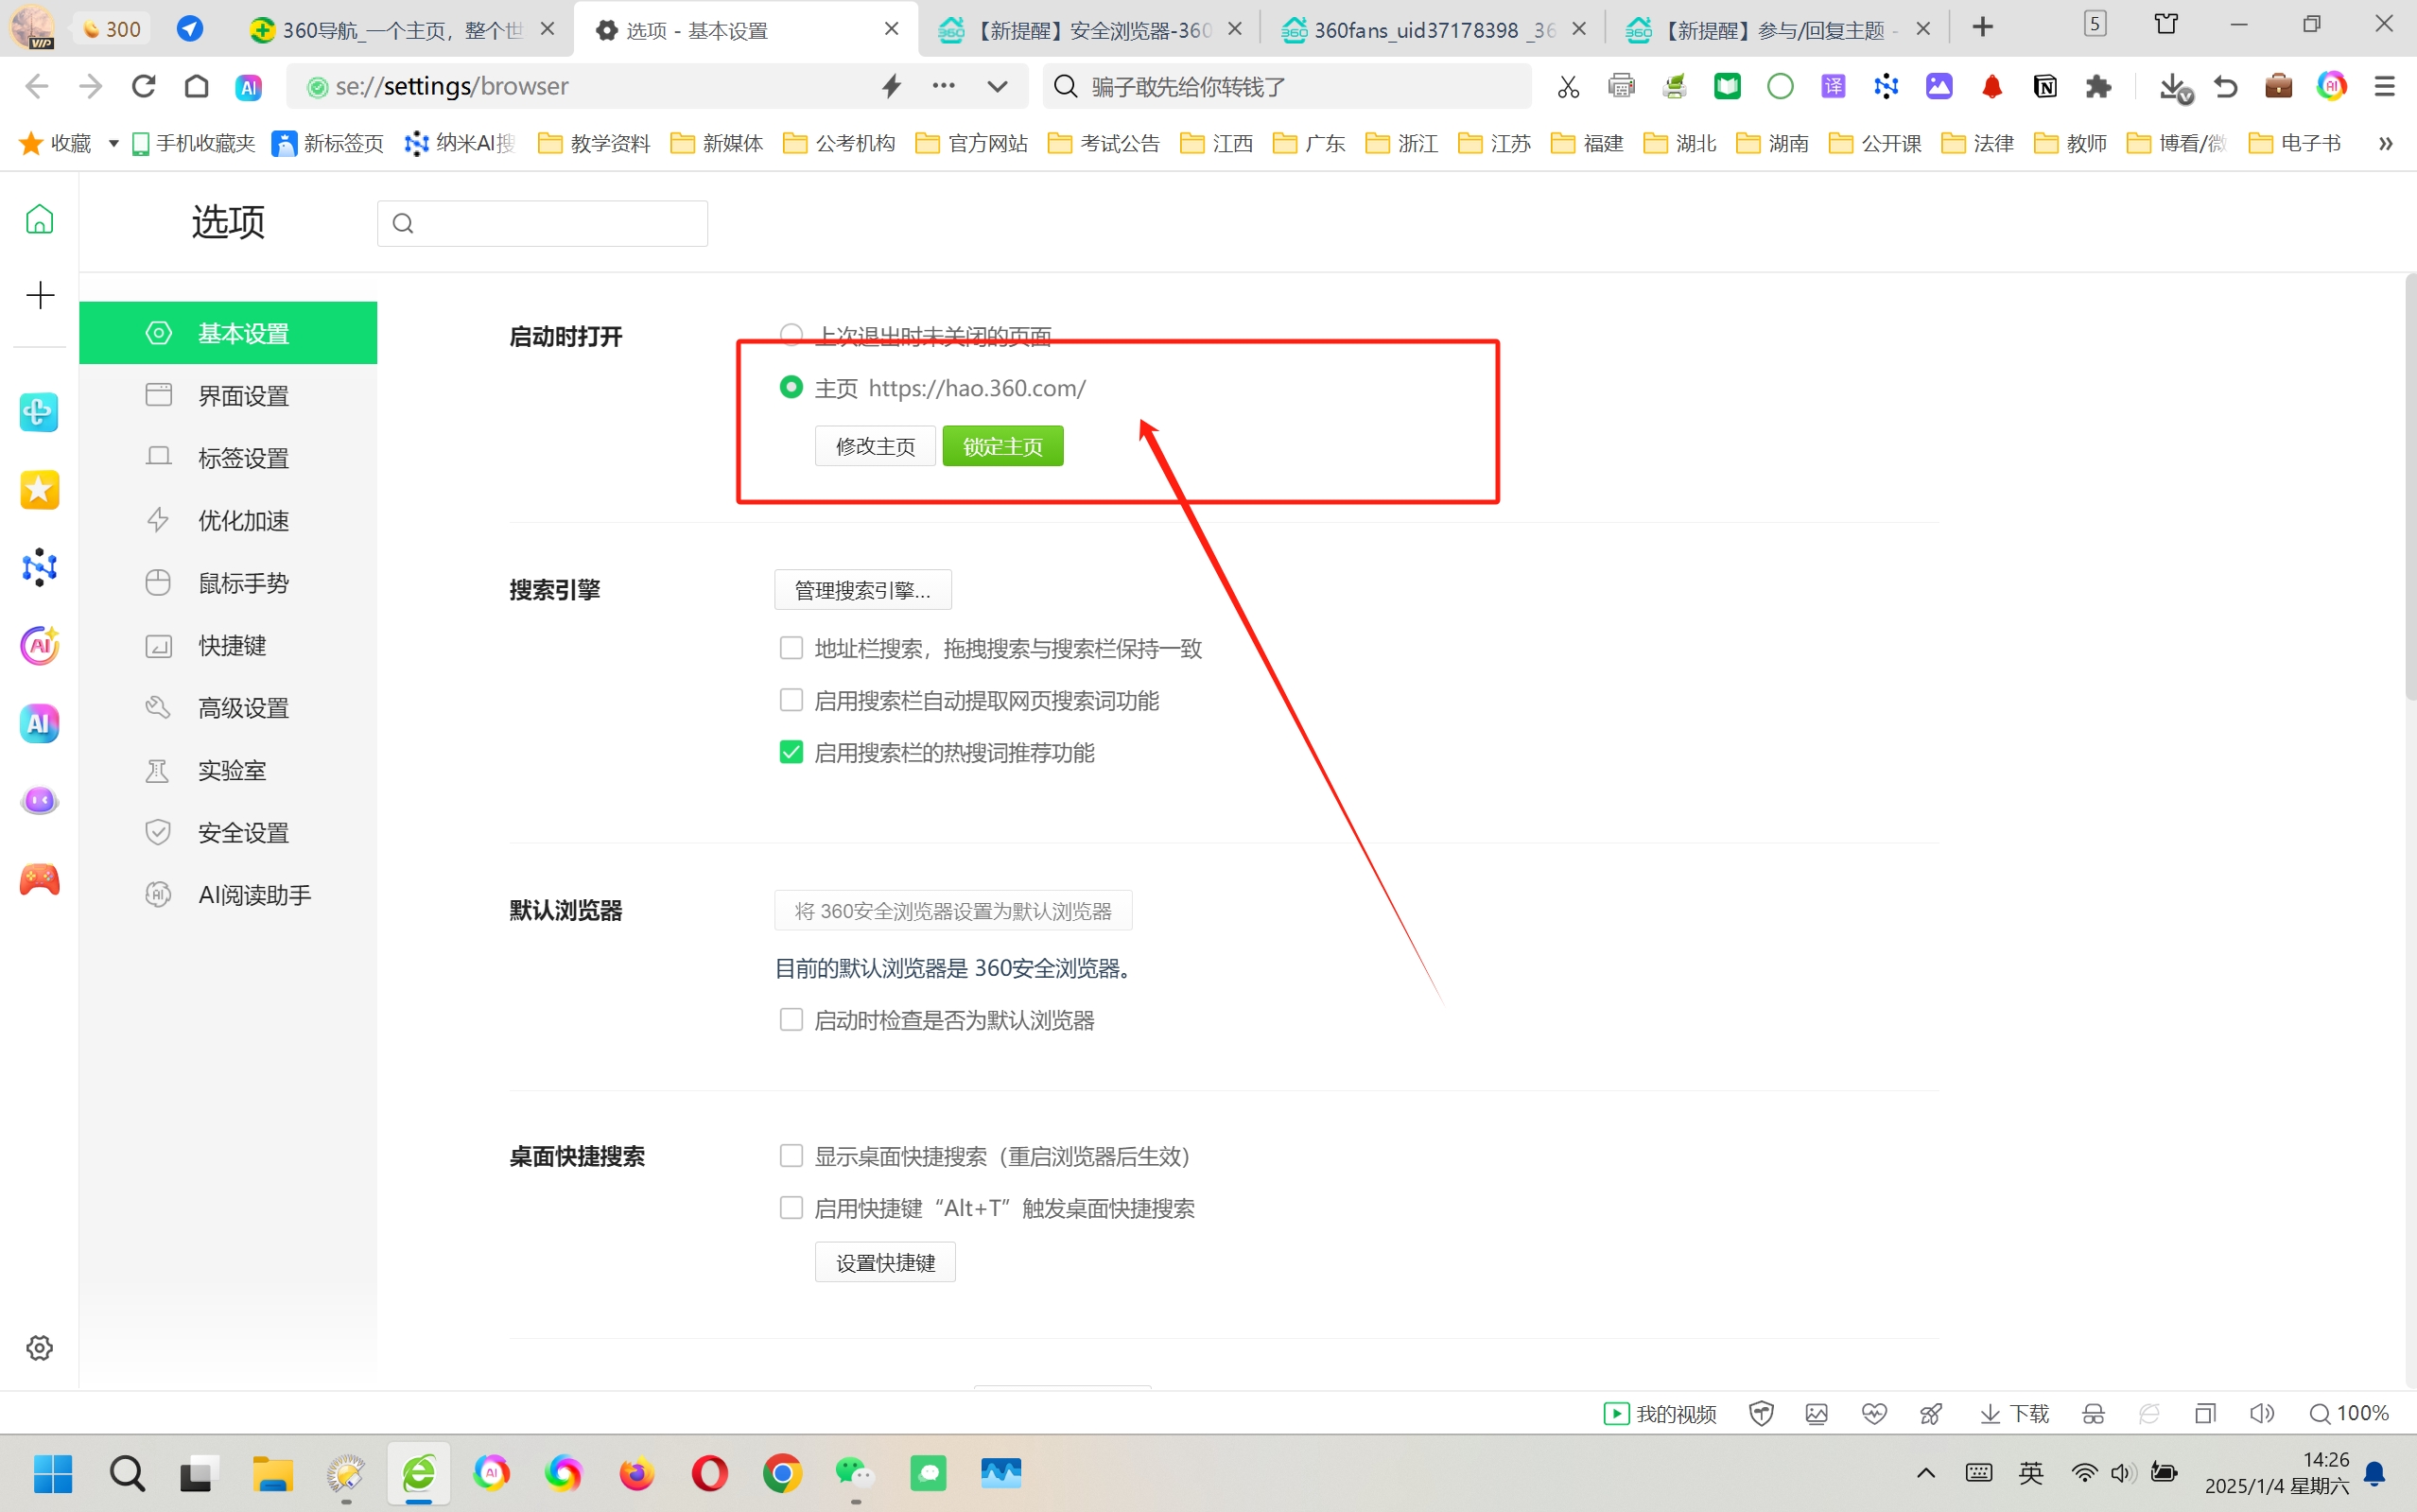Toggle 启动时检查是否为默认浏览器 checkbox

coord(791,1019)
